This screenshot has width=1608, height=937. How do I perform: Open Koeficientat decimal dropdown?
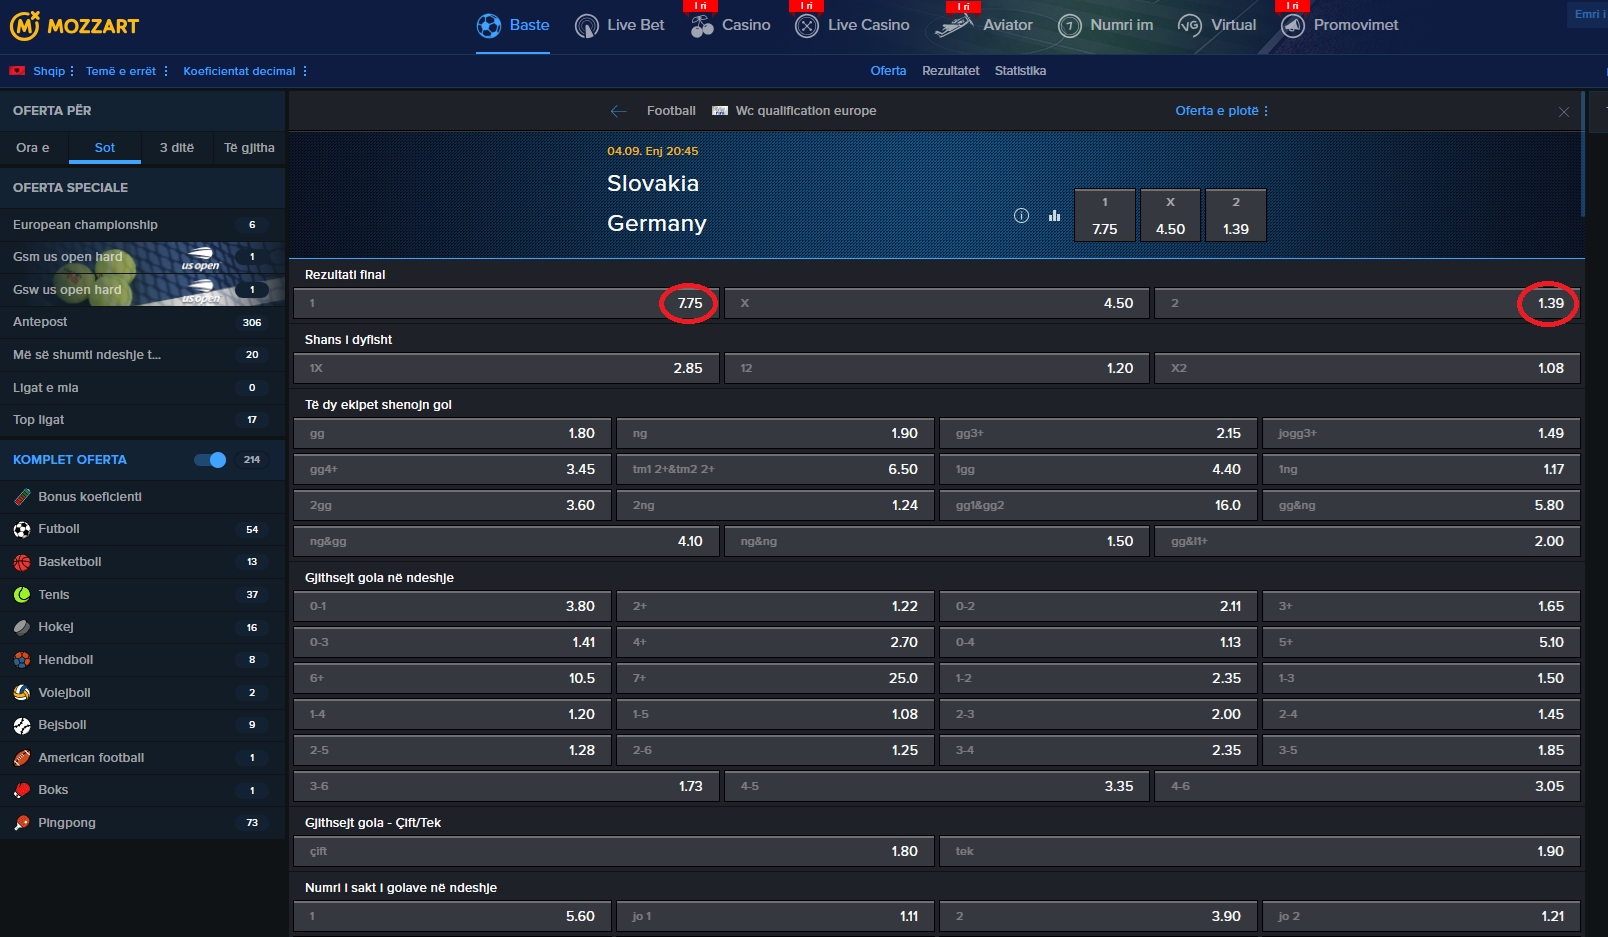(245, 71)
